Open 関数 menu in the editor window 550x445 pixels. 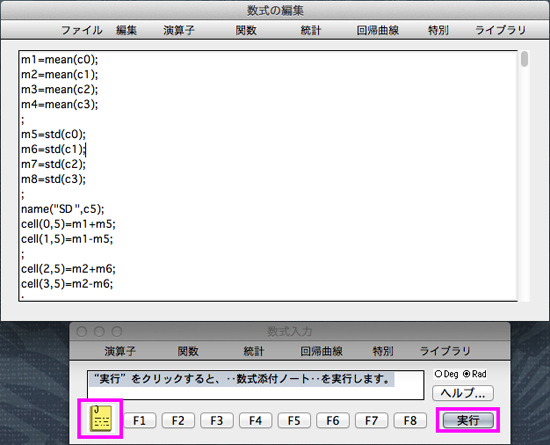(246, 31)
